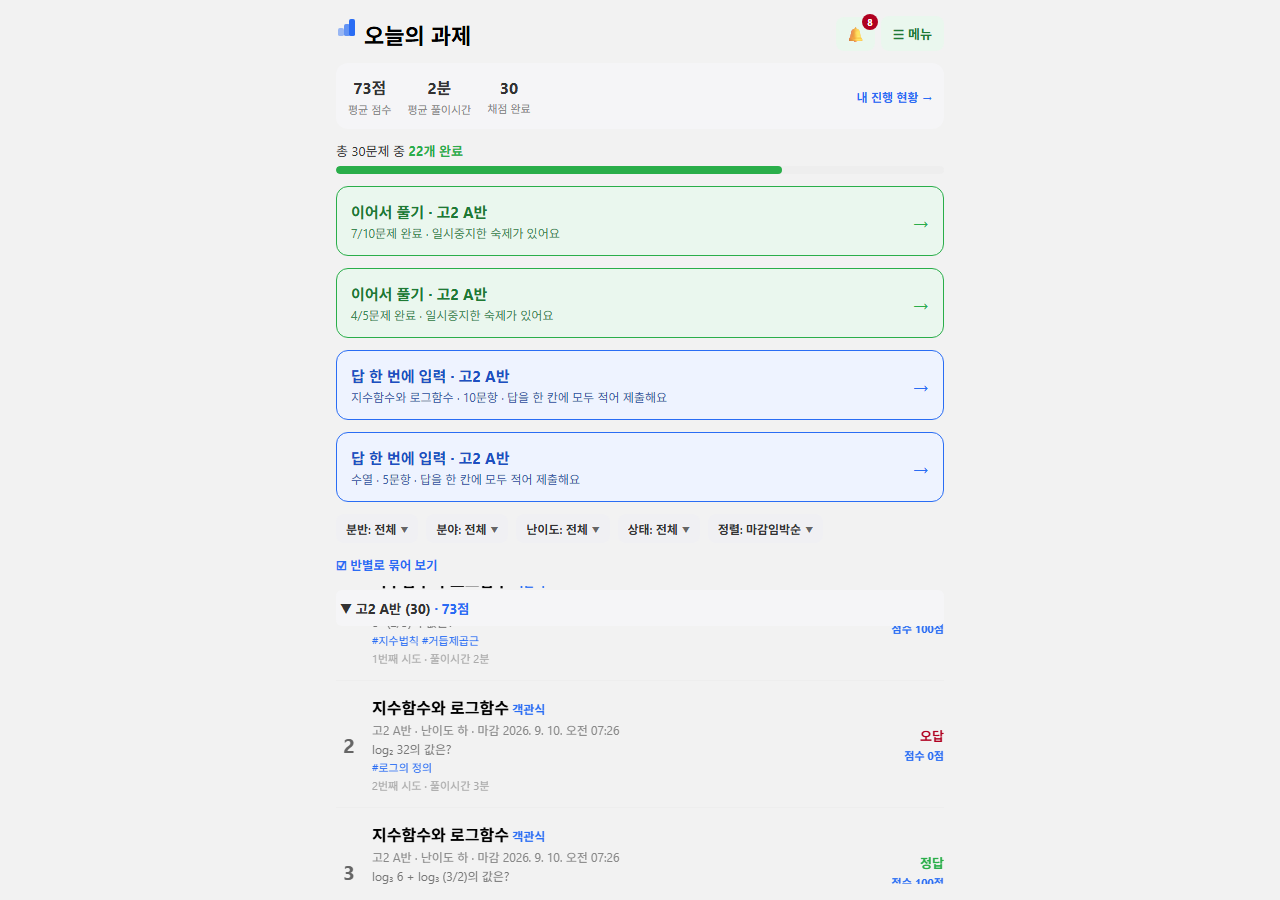Click the 2분 평균 풀이시간 stat
The height and width of the screenshot is (900, 1280).
tap(439, 97)
